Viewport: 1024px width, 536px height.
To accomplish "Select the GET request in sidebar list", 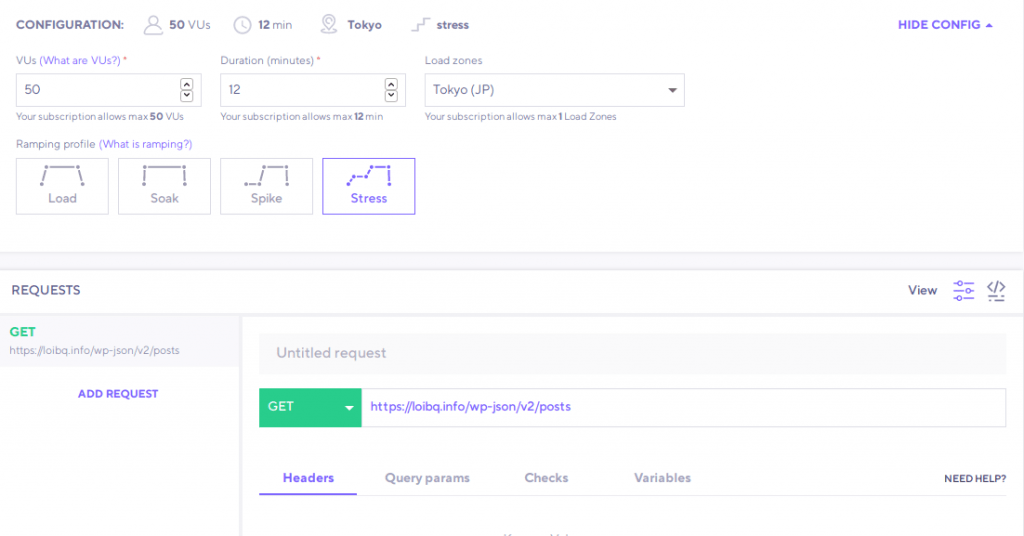I will 120,341.
